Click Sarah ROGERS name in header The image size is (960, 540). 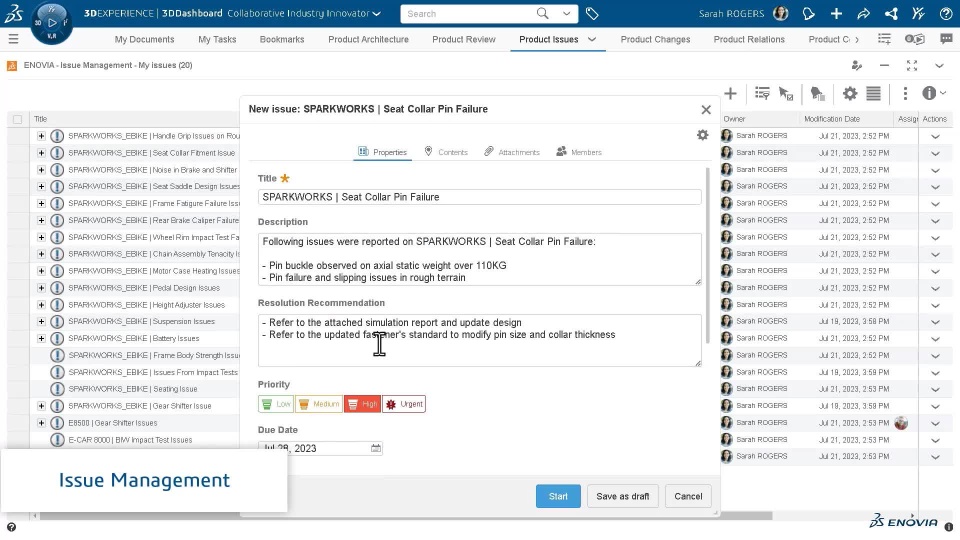[731, 13]
